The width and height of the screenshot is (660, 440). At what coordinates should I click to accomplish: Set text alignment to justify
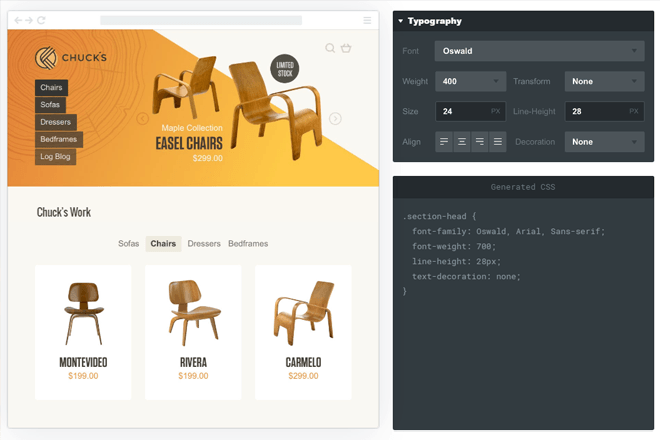click(x=497, y=142)
